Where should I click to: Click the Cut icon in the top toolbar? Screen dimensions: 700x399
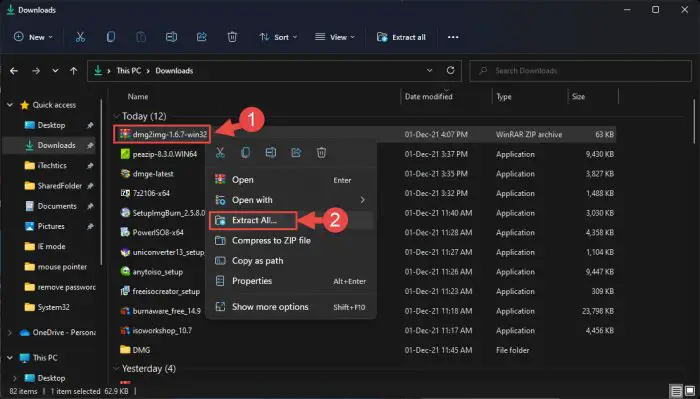80,37
